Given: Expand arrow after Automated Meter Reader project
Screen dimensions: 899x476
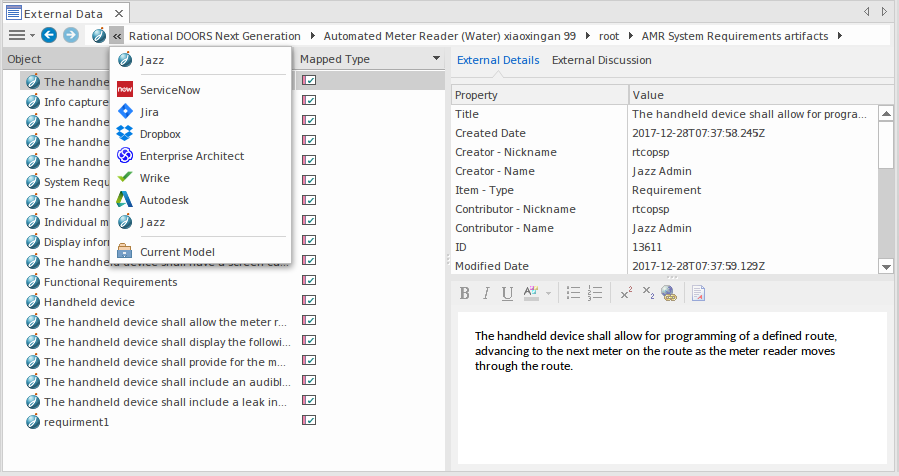Looking at the screenshot, I should click(588, 36).
